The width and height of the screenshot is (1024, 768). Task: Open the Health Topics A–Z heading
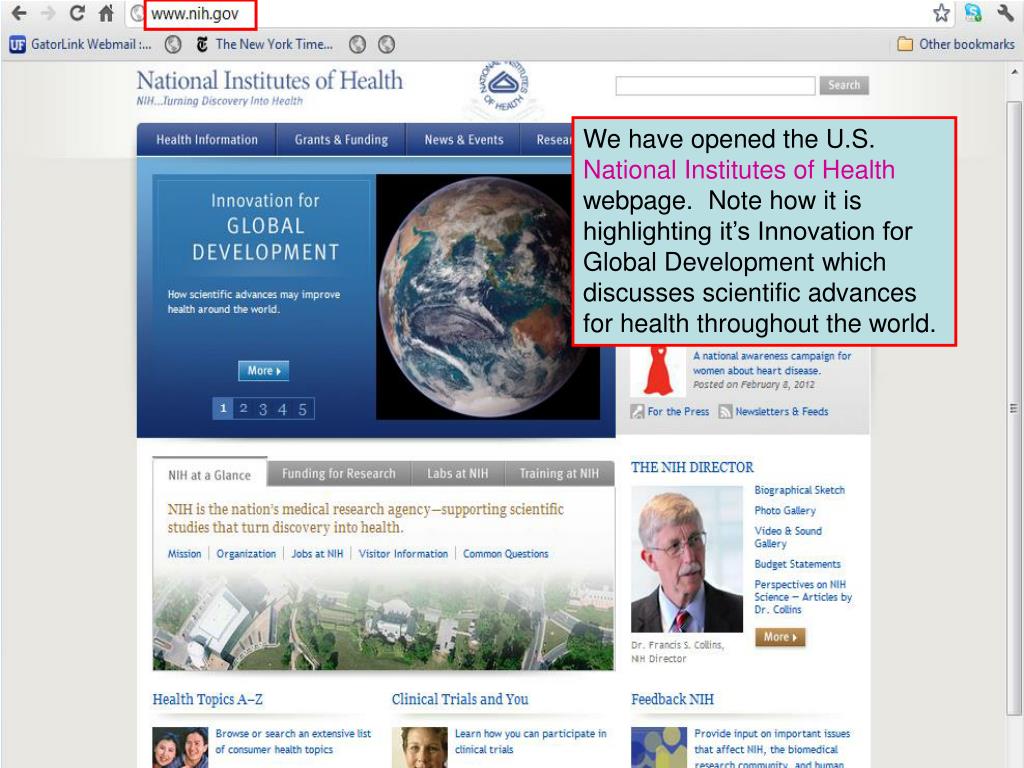(x=208, y=699)
